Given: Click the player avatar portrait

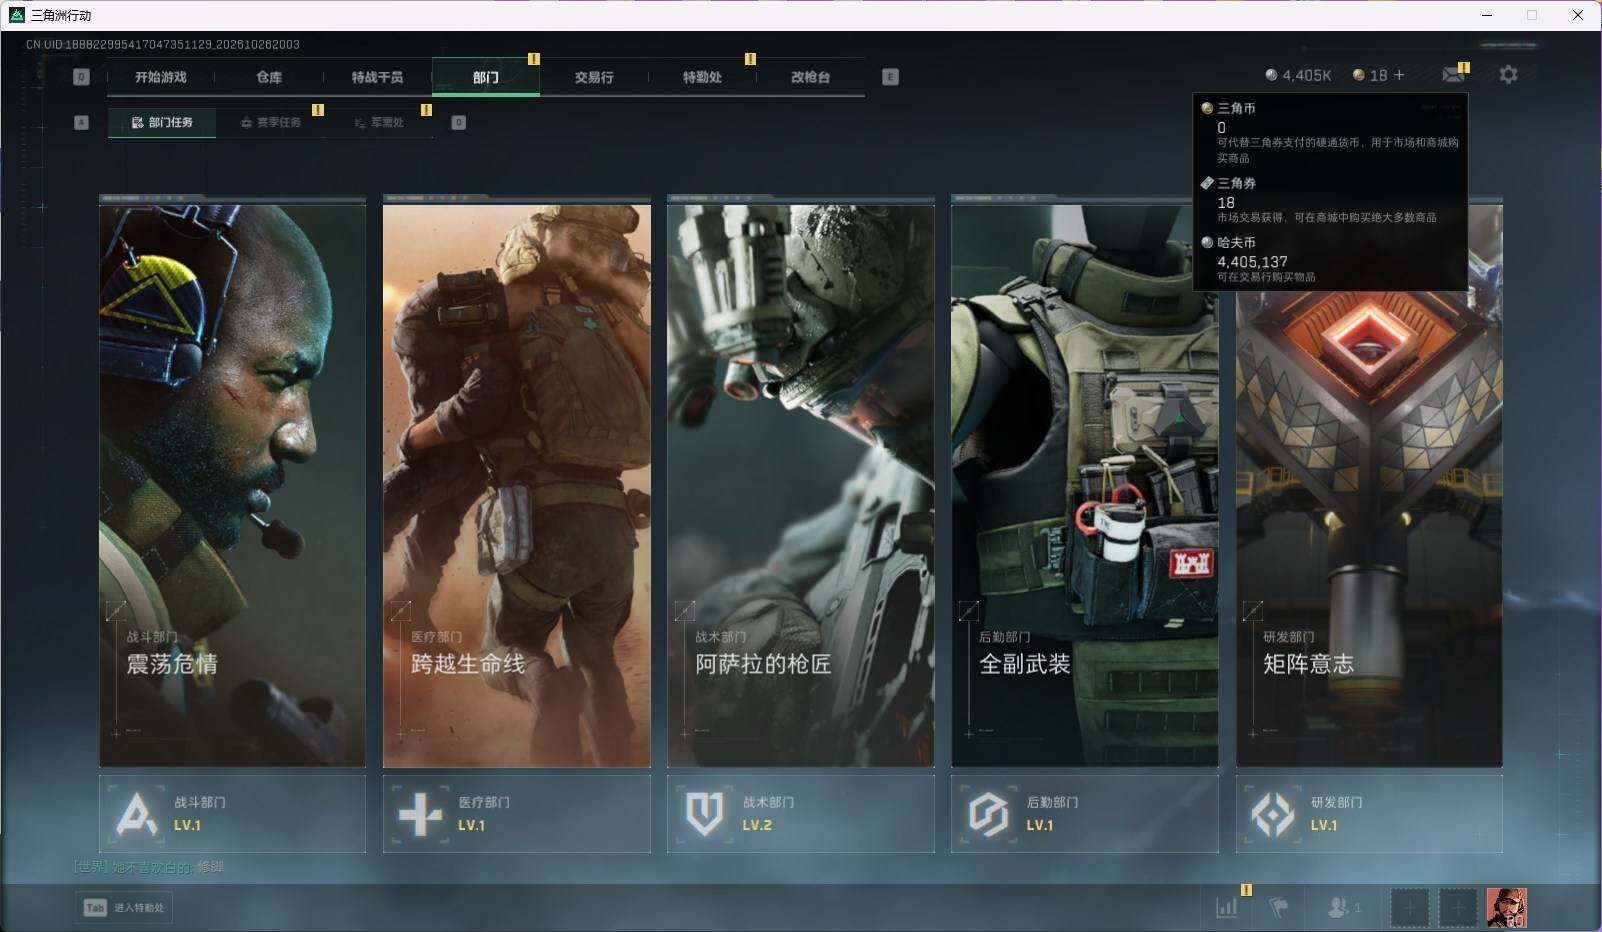Looking at the screenshot, I should 1506,907.
